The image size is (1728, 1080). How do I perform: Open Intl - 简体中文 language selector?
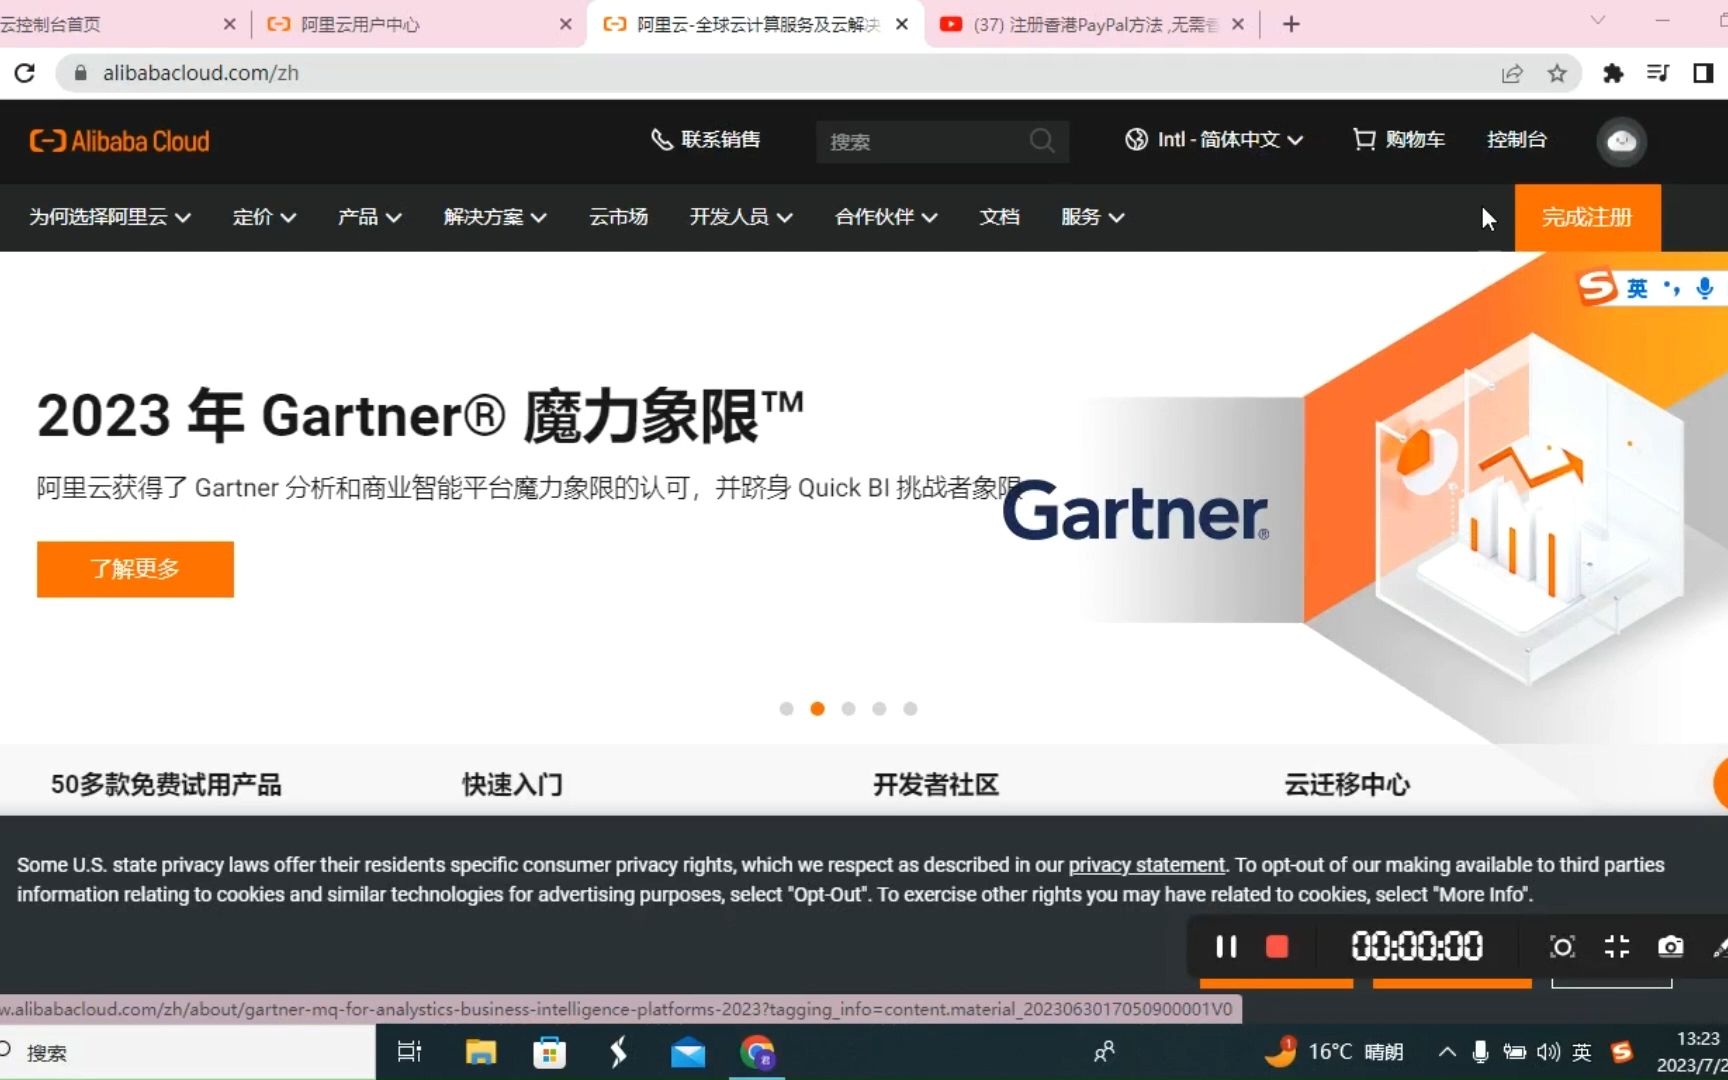[x=1214, y=140]
